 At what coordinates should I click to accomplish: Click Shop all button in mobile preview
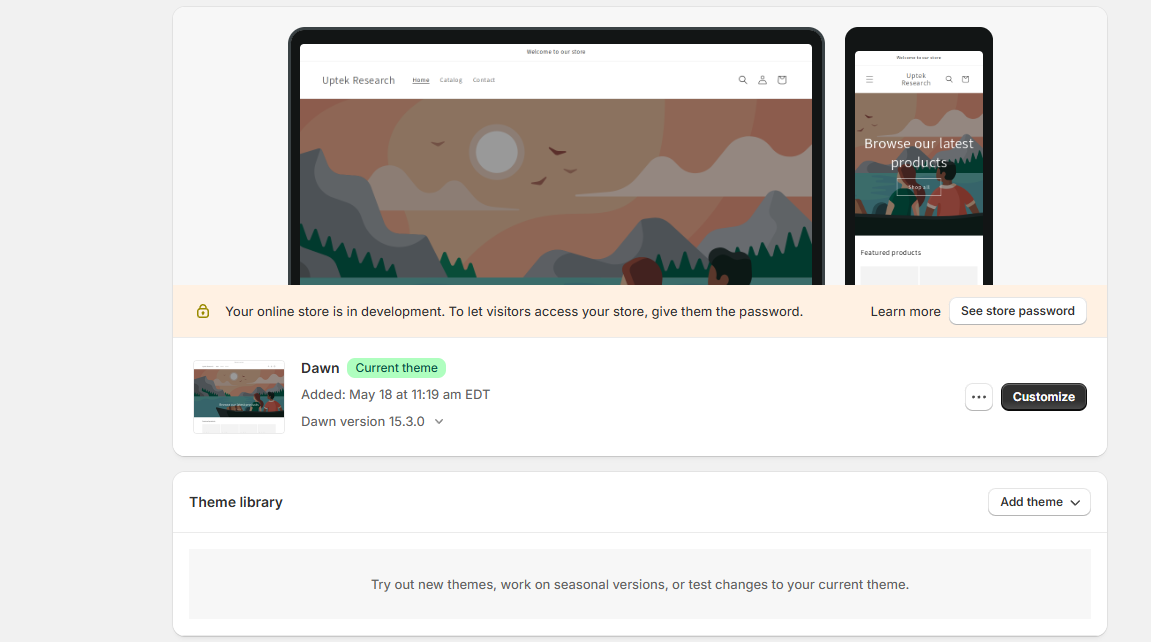click(x=918, y=187)
